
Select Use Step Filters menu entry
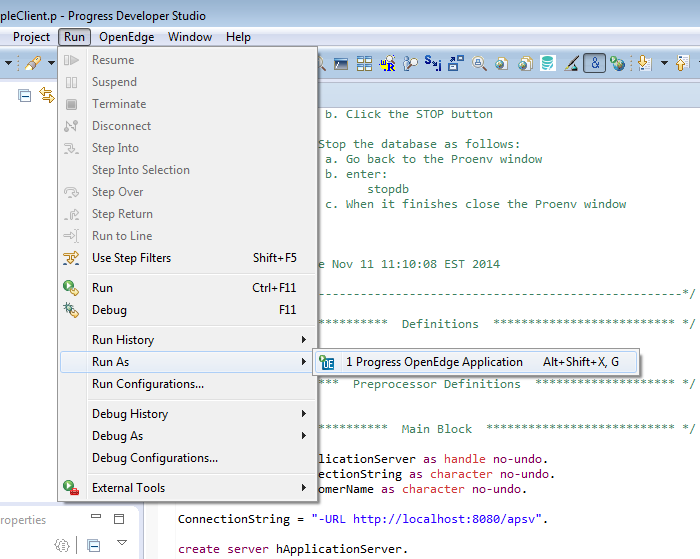click(x=188, y=258)
